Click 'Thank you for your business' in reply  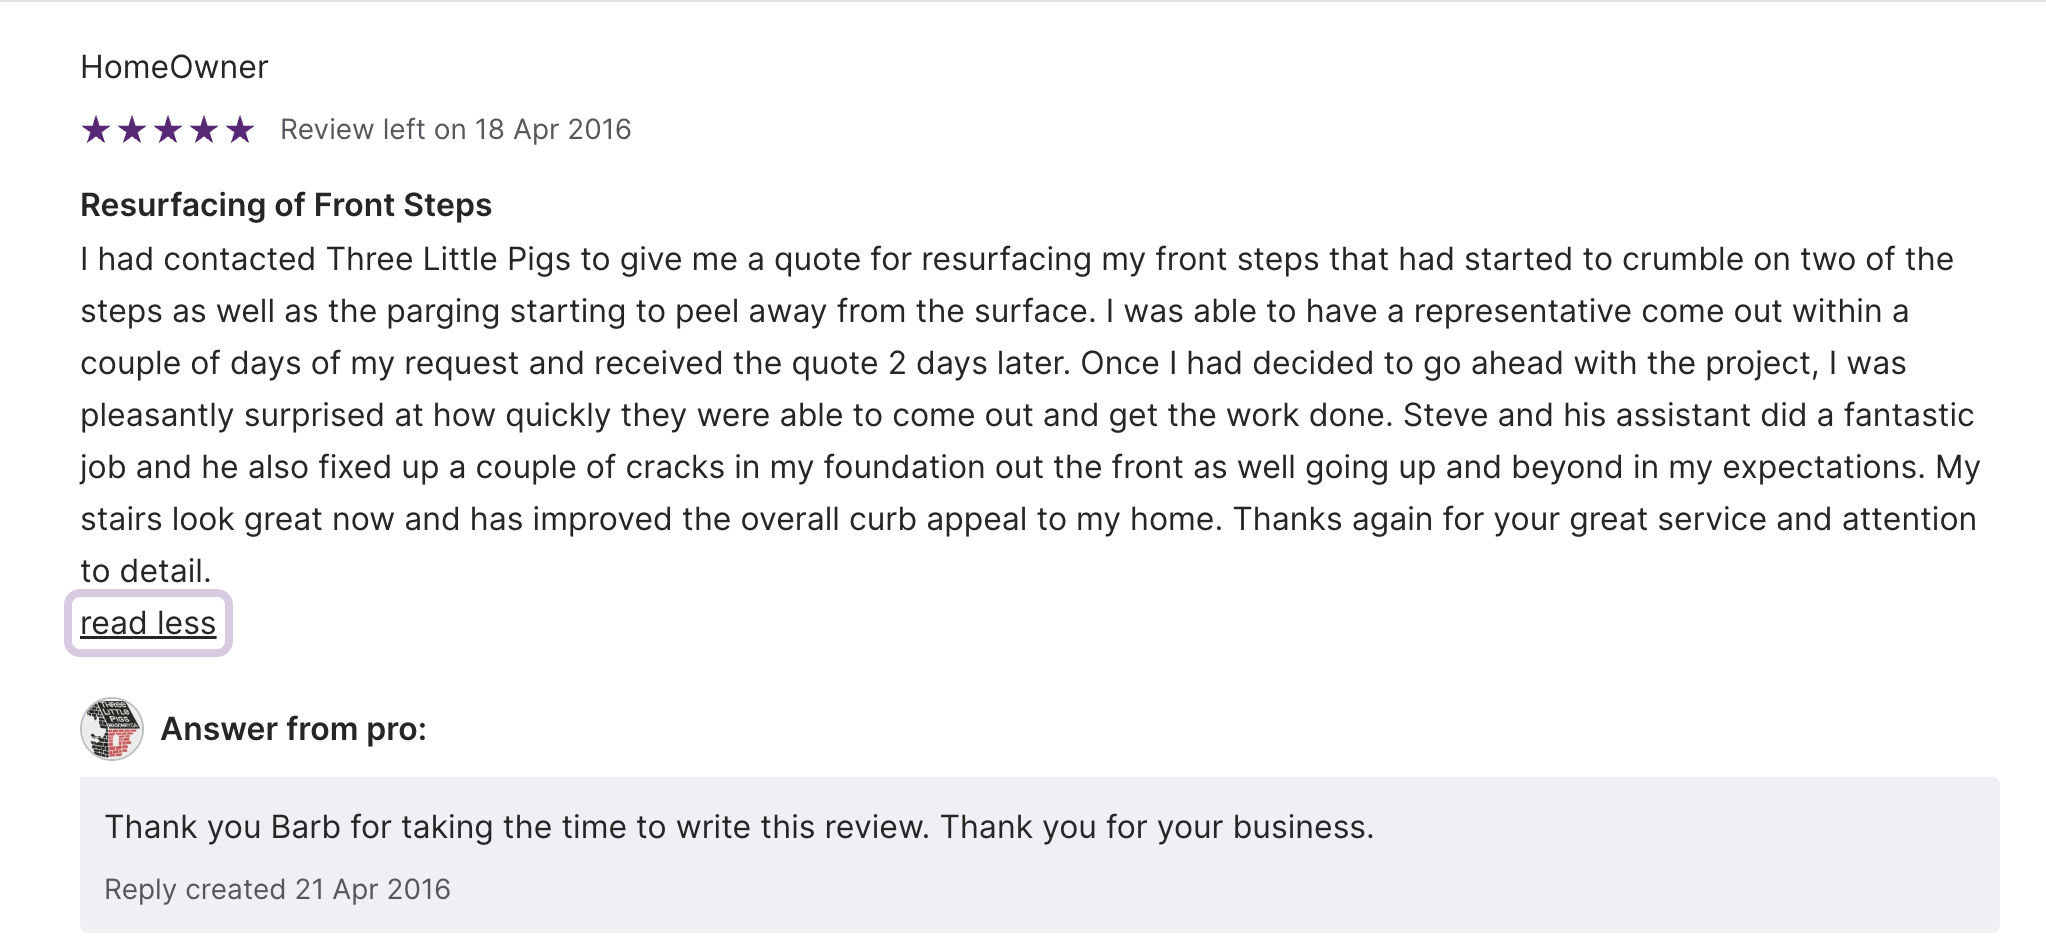point(1155,827)
